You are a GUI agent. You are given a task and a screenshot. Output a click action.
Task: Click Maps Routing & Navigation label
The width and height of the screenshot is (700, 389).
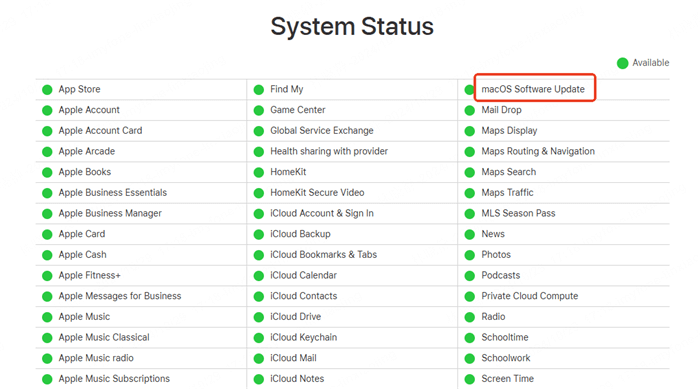point(538,151)
